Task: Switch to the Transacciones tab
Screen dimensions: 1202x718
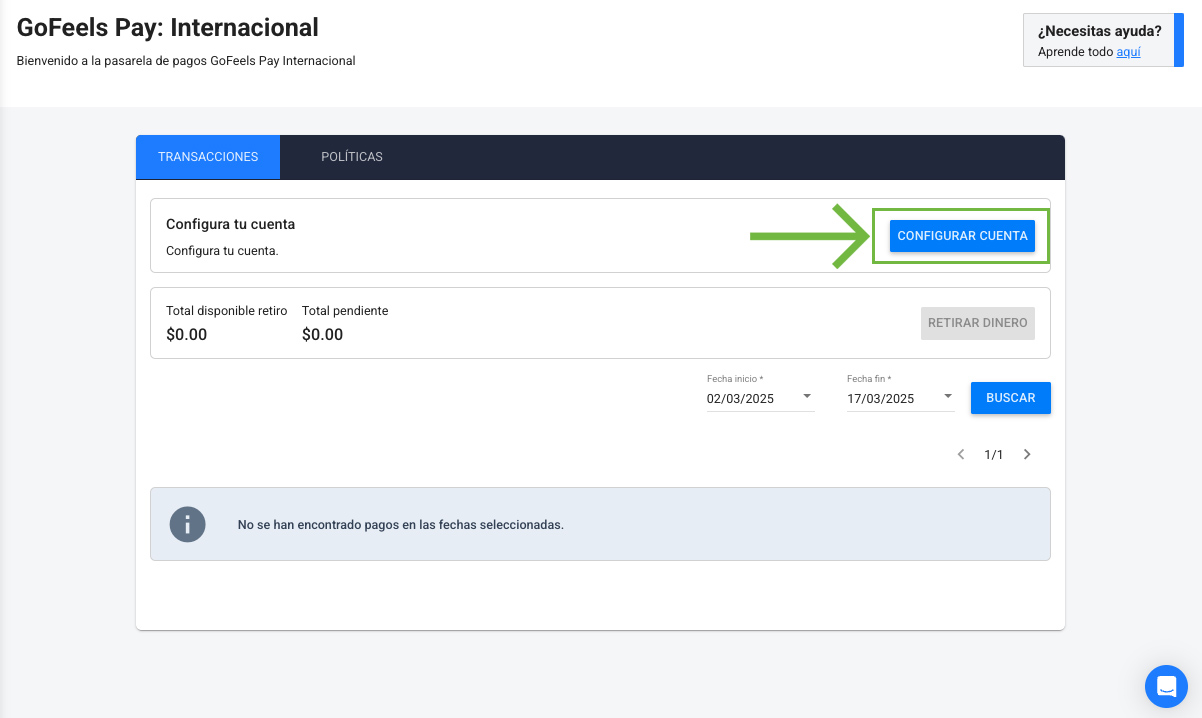Action: [208, 157]
